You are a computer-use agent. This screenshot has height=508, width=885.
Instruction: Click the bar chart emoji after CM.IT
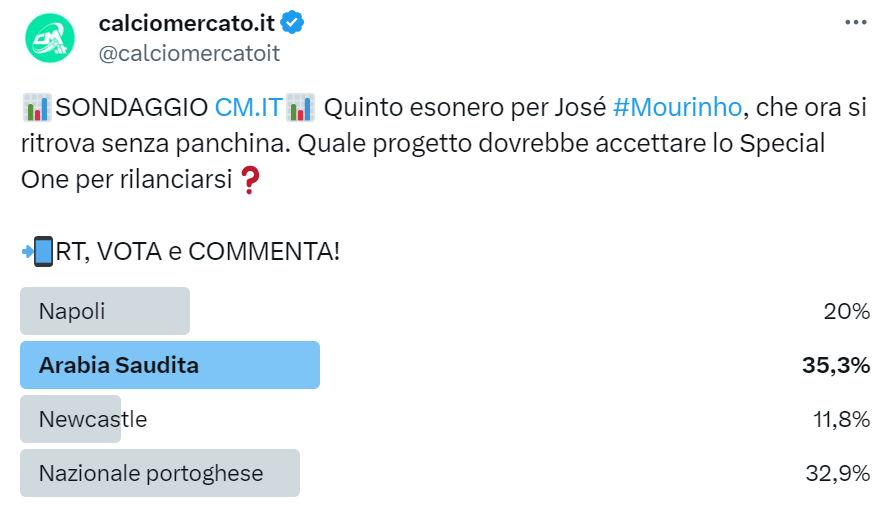point(300,106)
